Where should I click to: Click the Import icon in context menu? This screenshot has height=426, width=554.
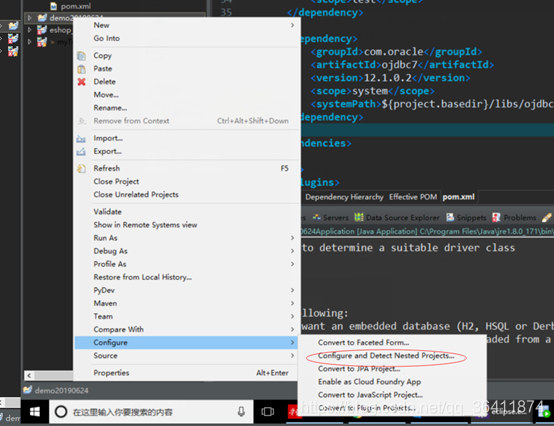pos(81,138)
